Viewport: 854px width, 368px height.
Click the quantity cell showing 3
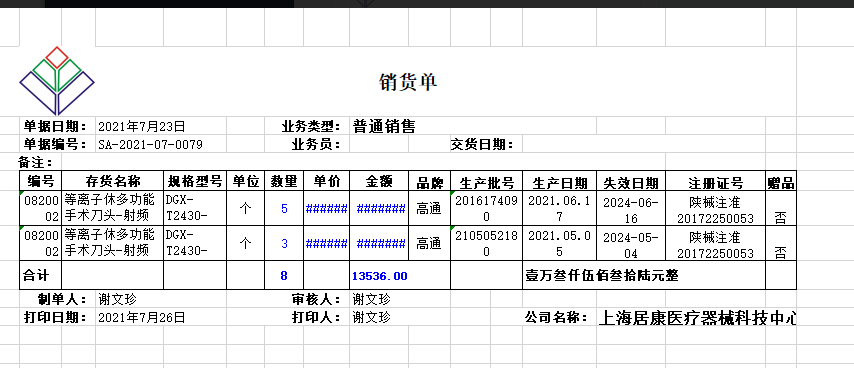[284, 243]
